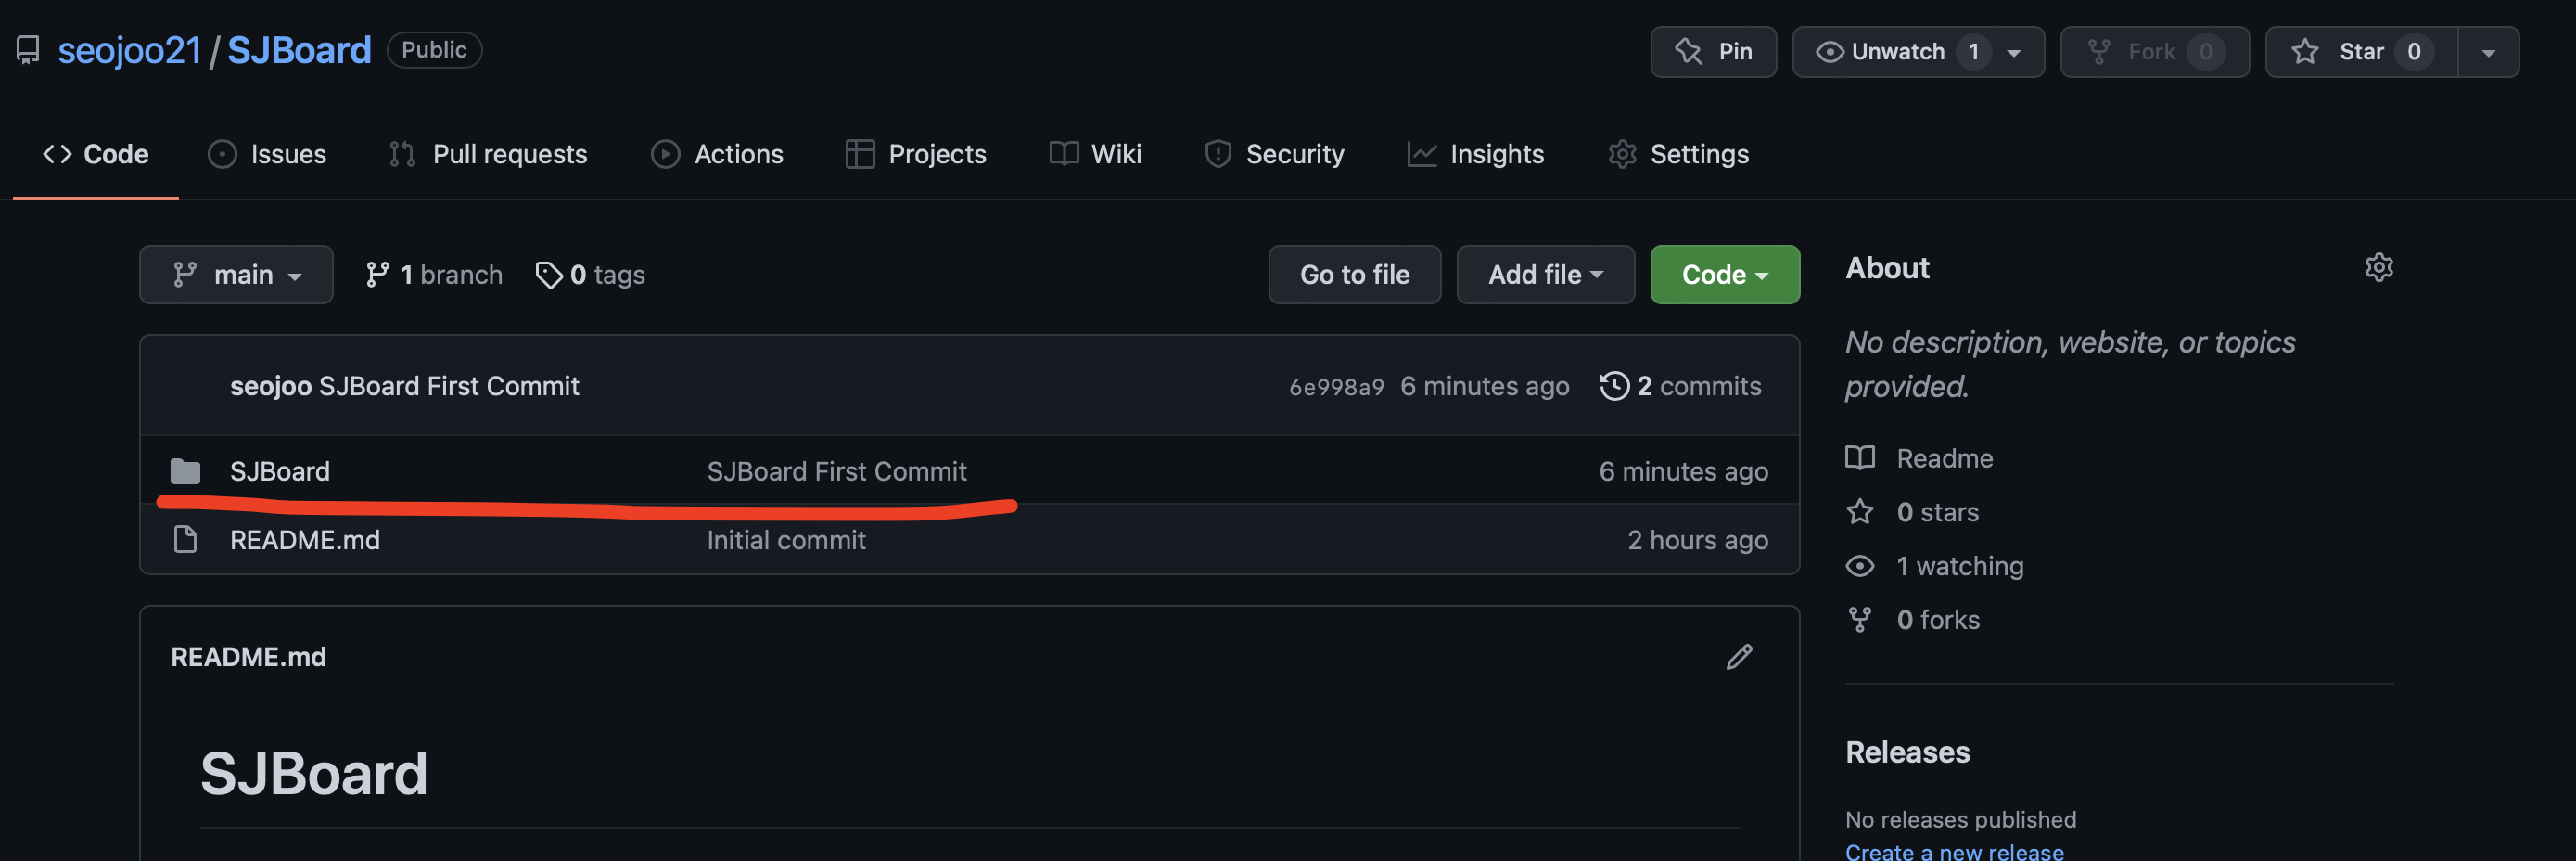Click the book icon beside Readme
Image resolution: width=2576 pixels, height=861 pixels.
[x=1860, y=458]
